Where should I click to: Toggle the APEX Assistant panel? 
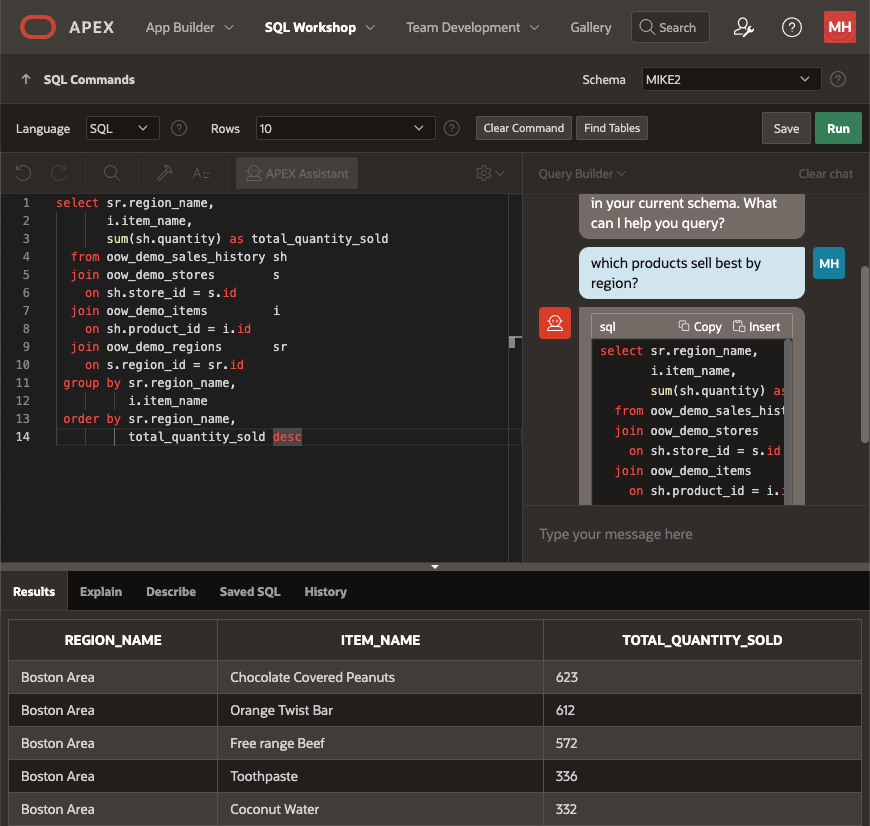pyautogui.click(x=297, y=173)
